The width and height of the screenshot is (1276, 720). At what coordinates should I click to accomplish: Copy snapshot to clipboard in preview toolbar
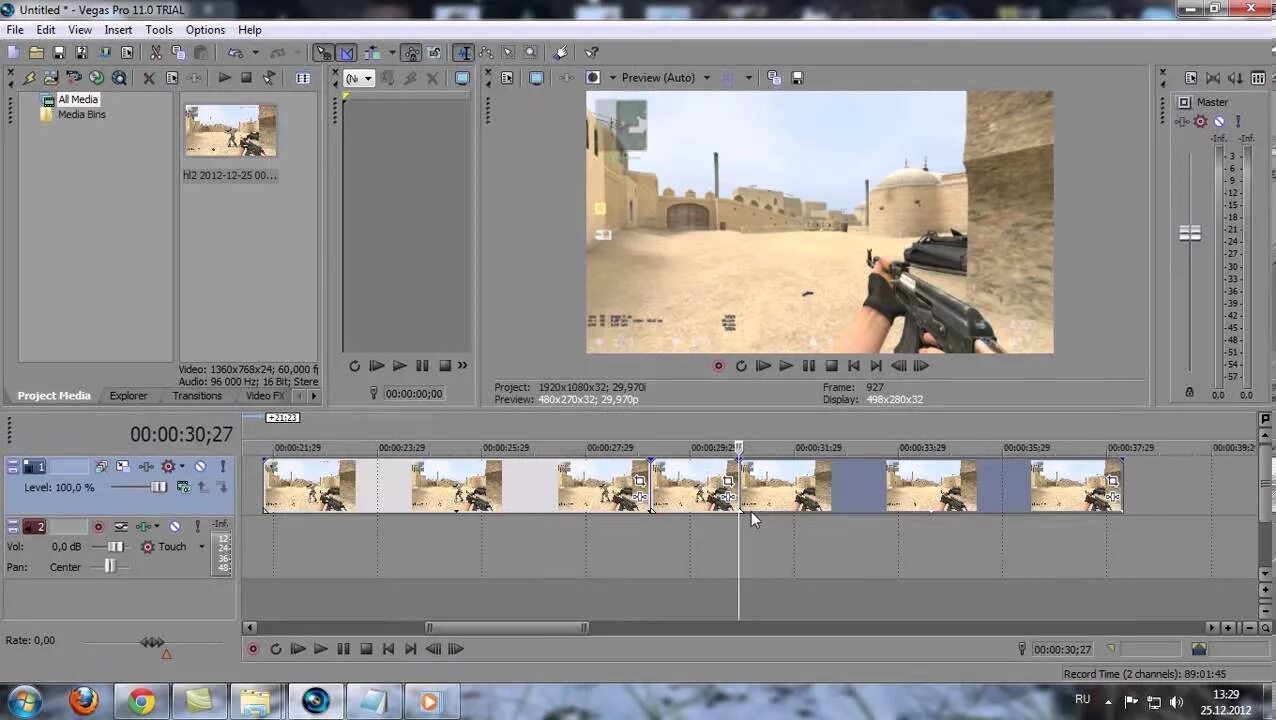pos(774,78)
